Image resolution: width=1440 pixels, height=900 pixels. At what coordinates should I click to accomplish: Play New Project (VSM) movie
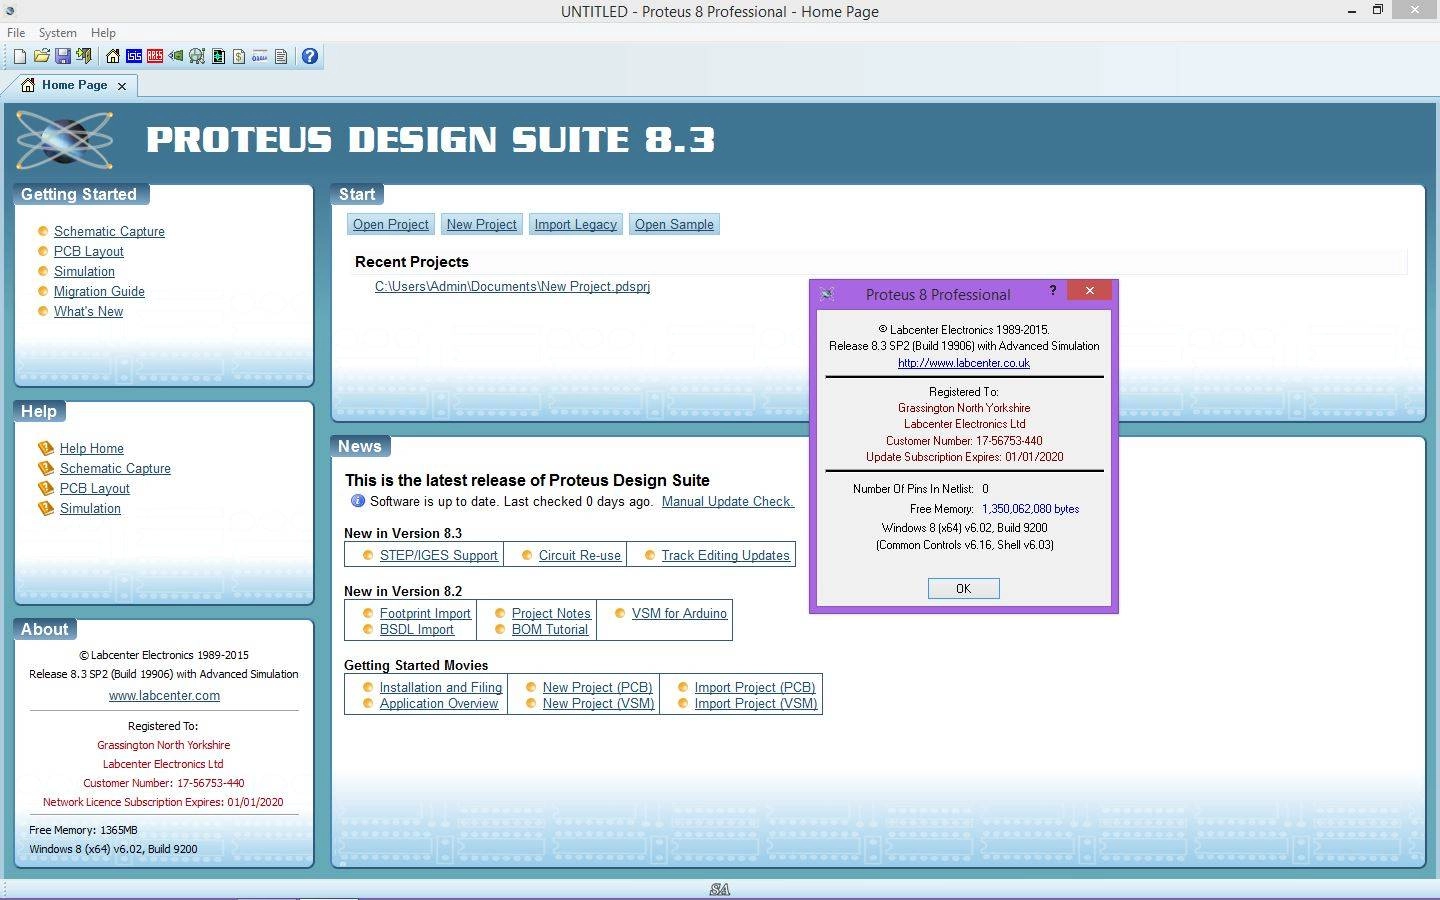[x=598, y=703]
